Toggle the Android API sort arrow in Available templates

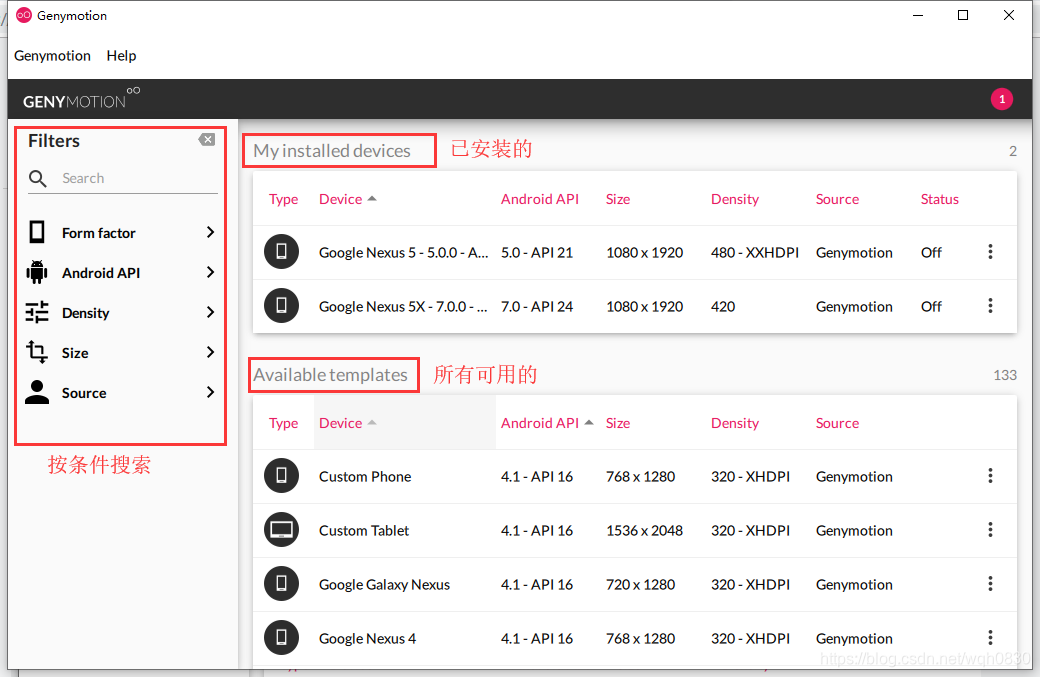coord(589,422)
